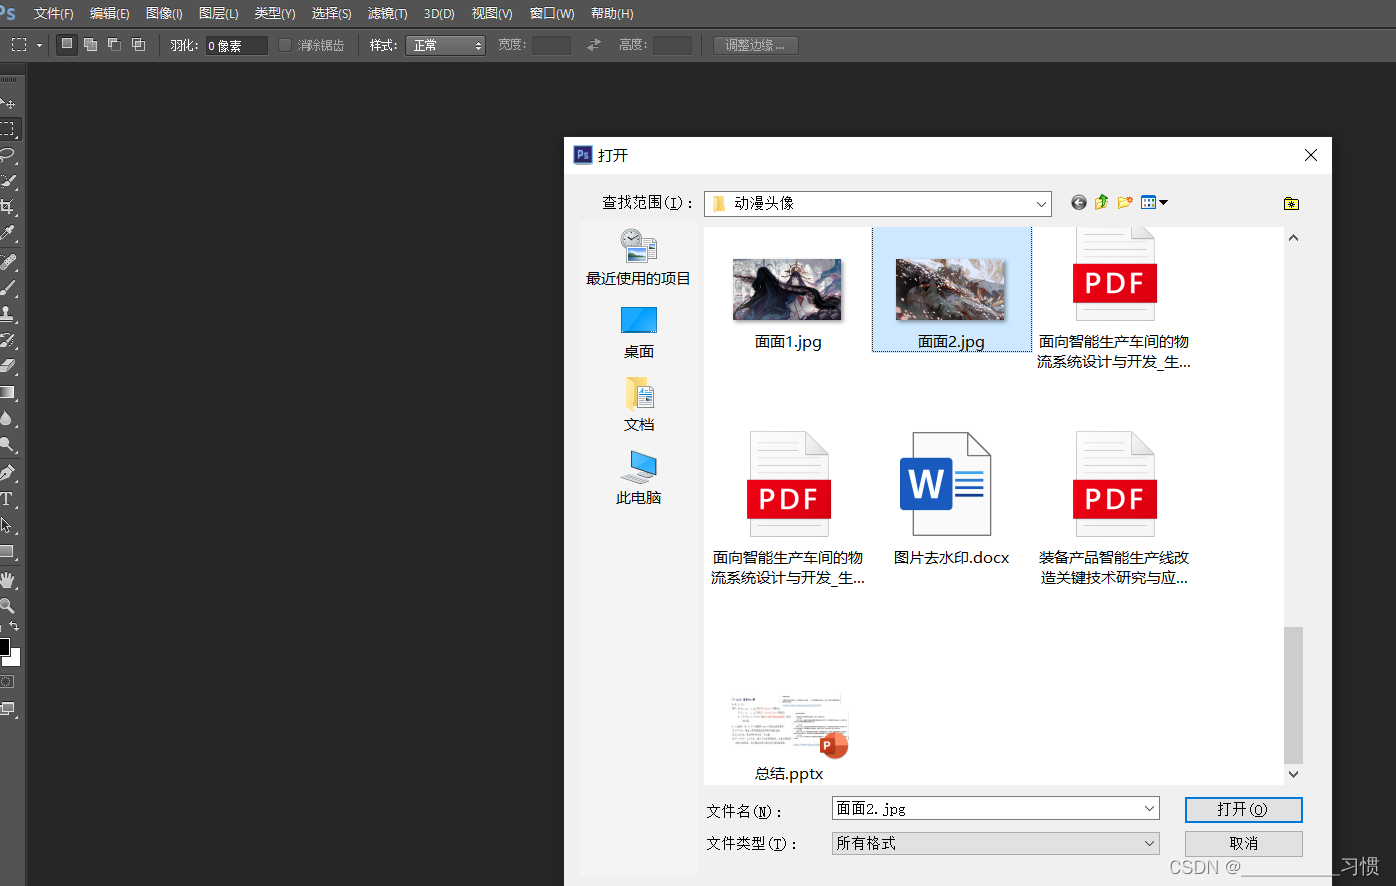Viewport: 1396px width, 886px height.
Task: Click the 打开 button
Action: [1242, 809]
